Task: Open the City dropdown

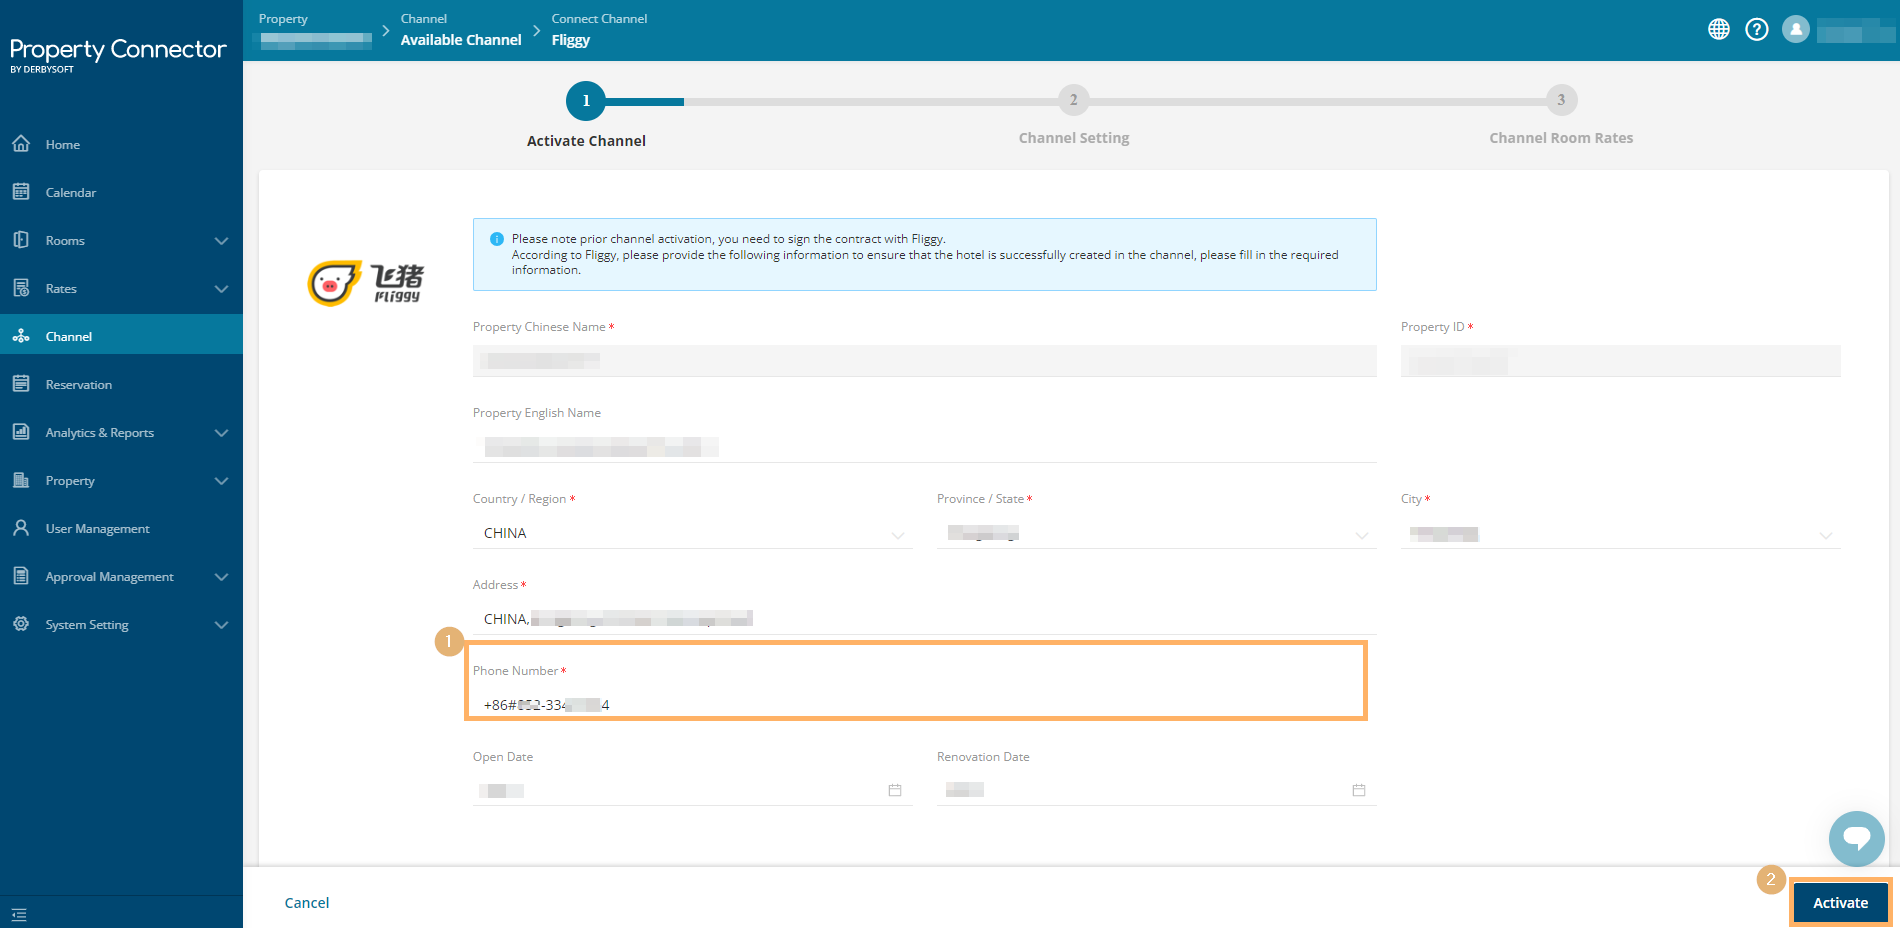Action: click(1621, 534)
